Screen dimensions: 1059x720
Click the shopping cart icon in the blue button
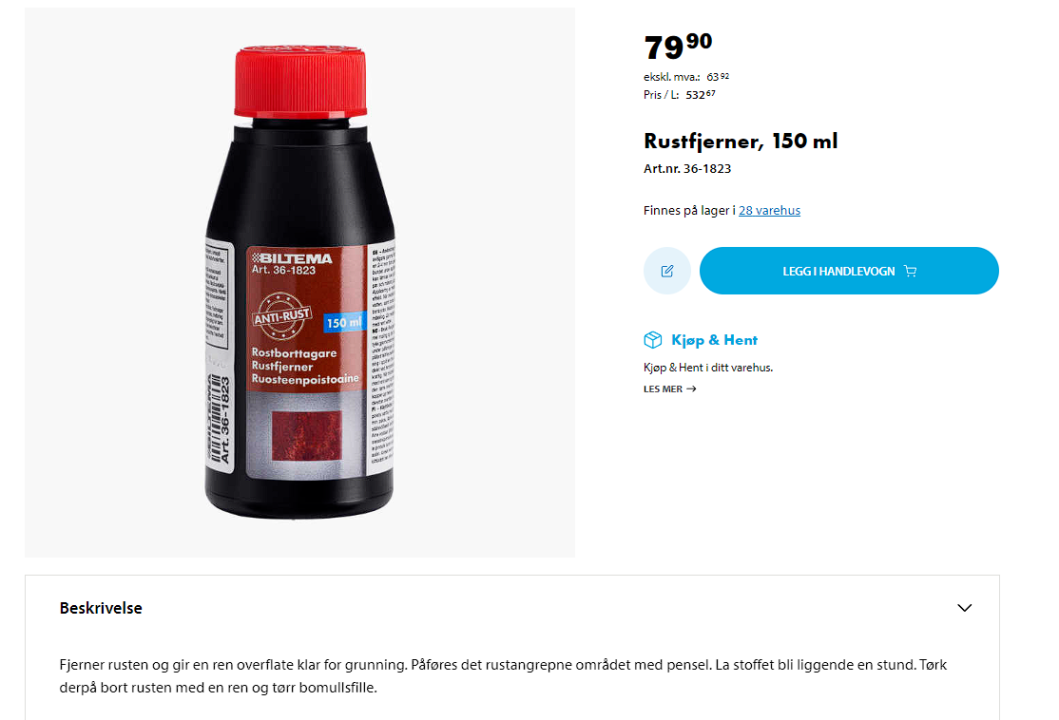[x=910, y=271]
